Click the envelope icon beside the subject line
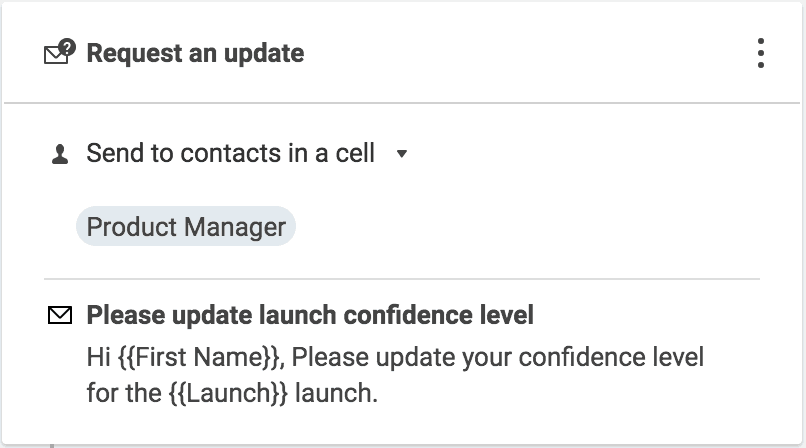Screen dimensions: 806x448 coord(60,316)
